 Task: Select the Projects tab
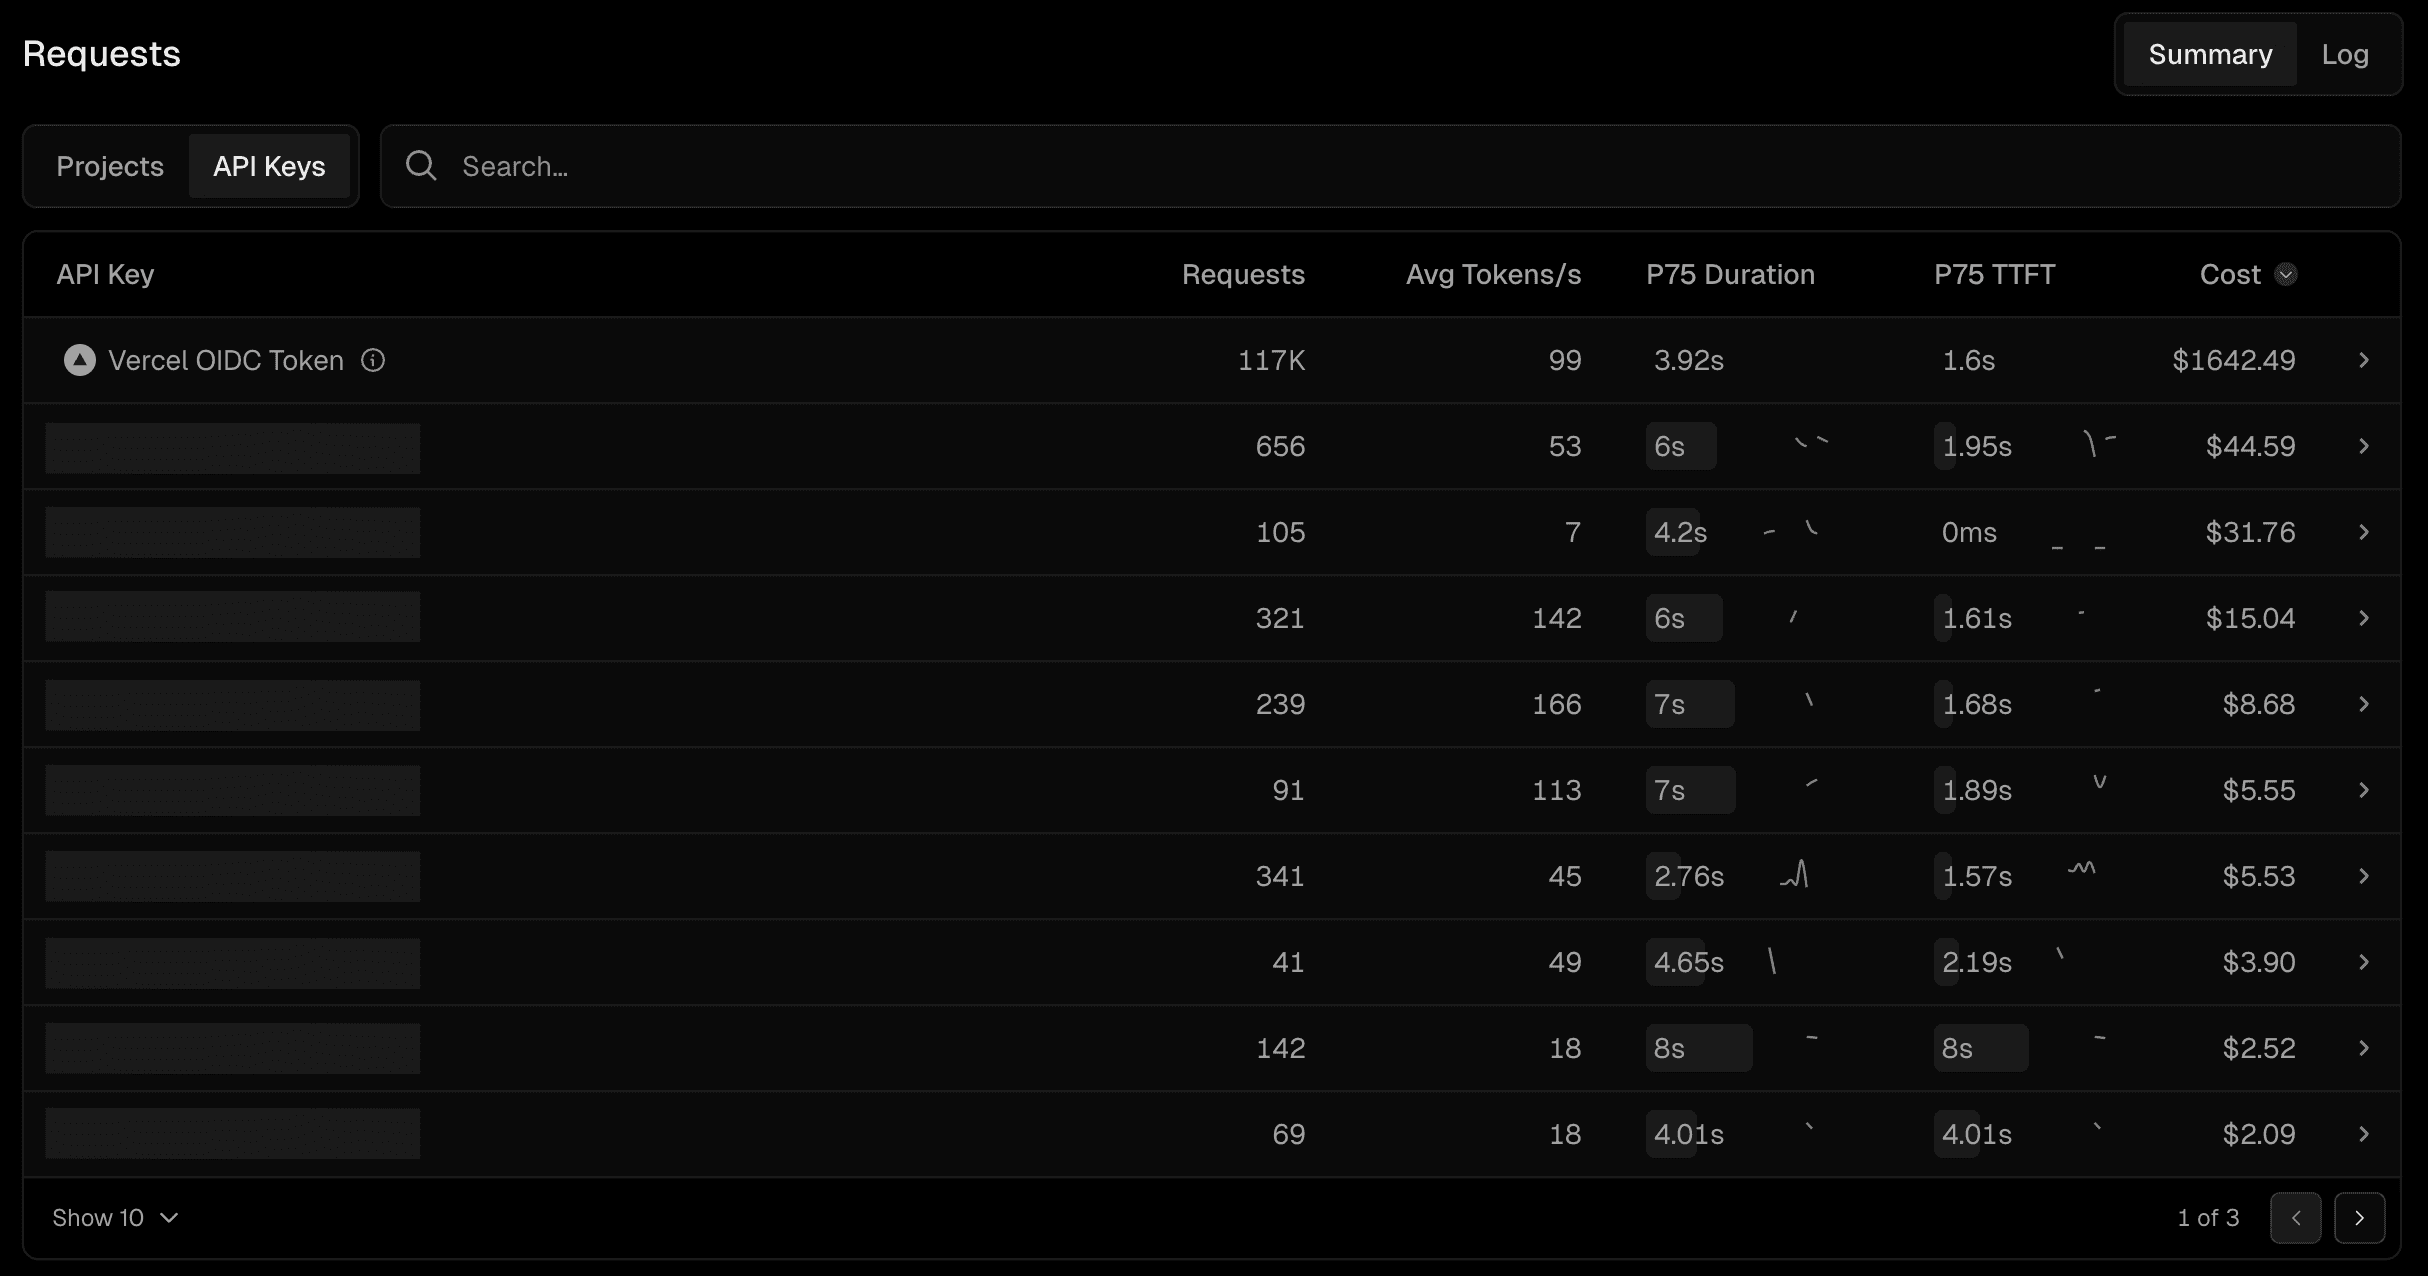[110, 166]
